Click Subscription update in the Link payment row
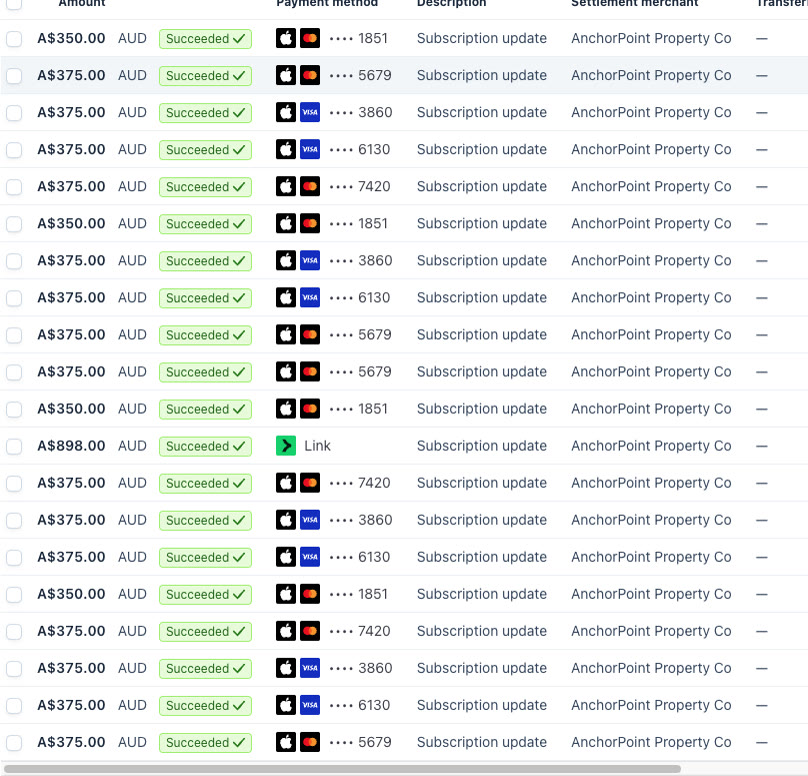Image resolution: width=808 pixels, height=776 pixels. (481, 446)
